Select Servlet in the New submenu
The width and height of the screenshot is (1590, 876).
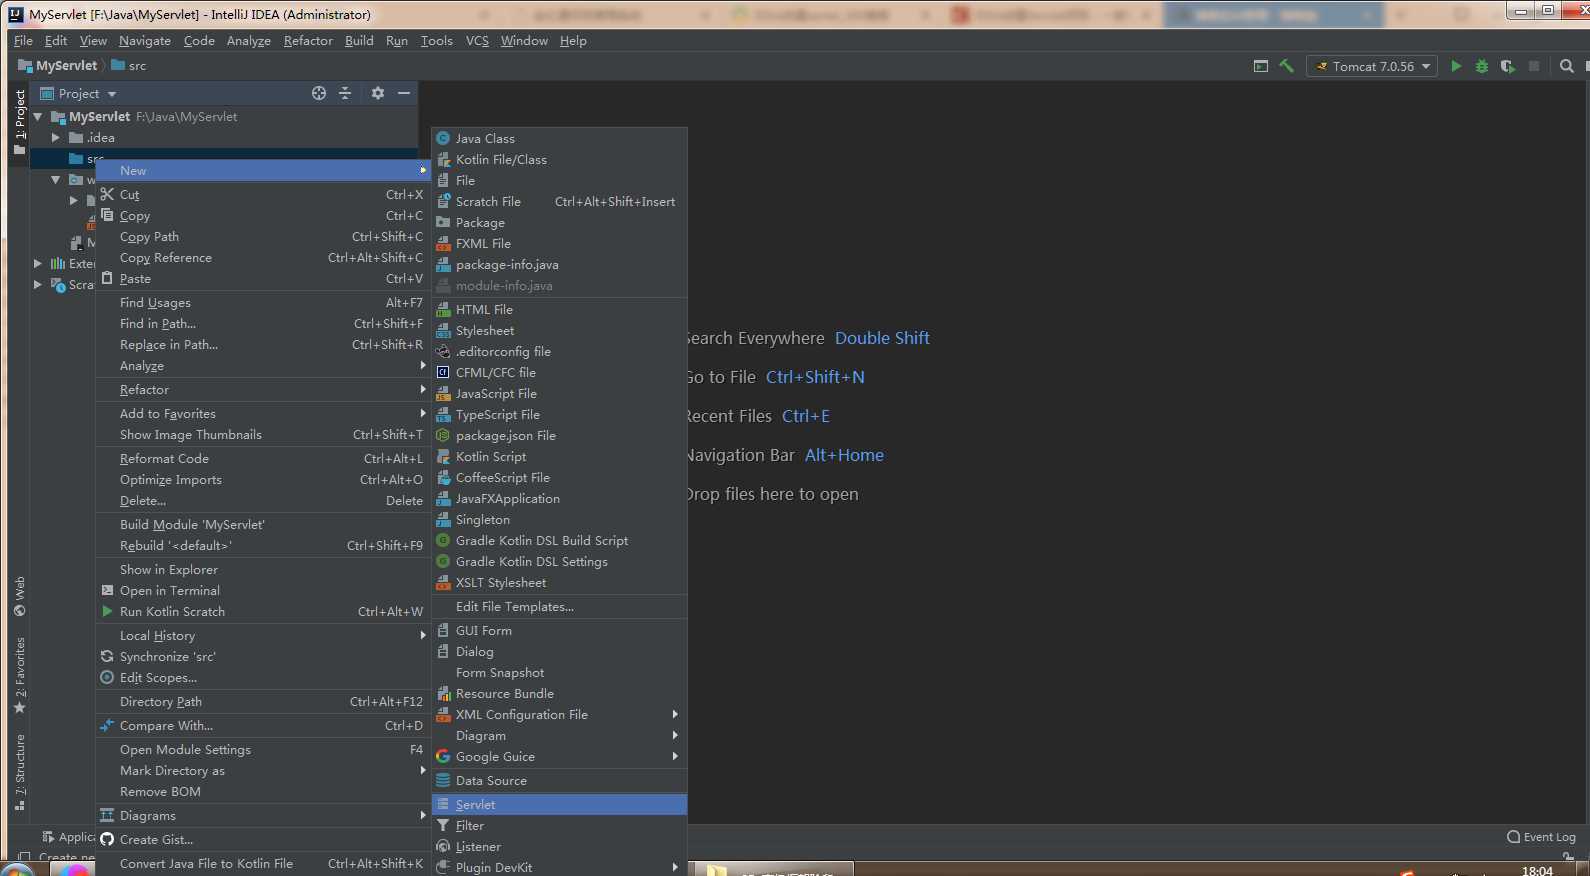point(560,805)
